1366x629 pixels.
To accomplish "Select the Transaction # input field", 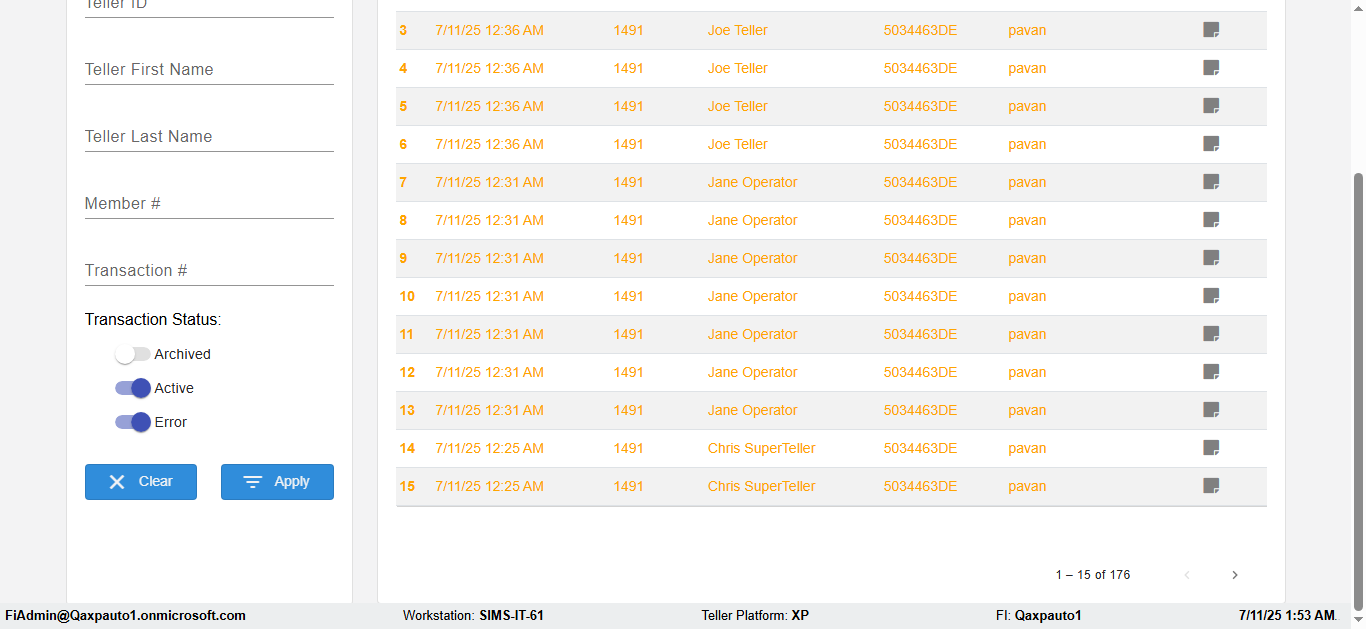I will [209, 271].
